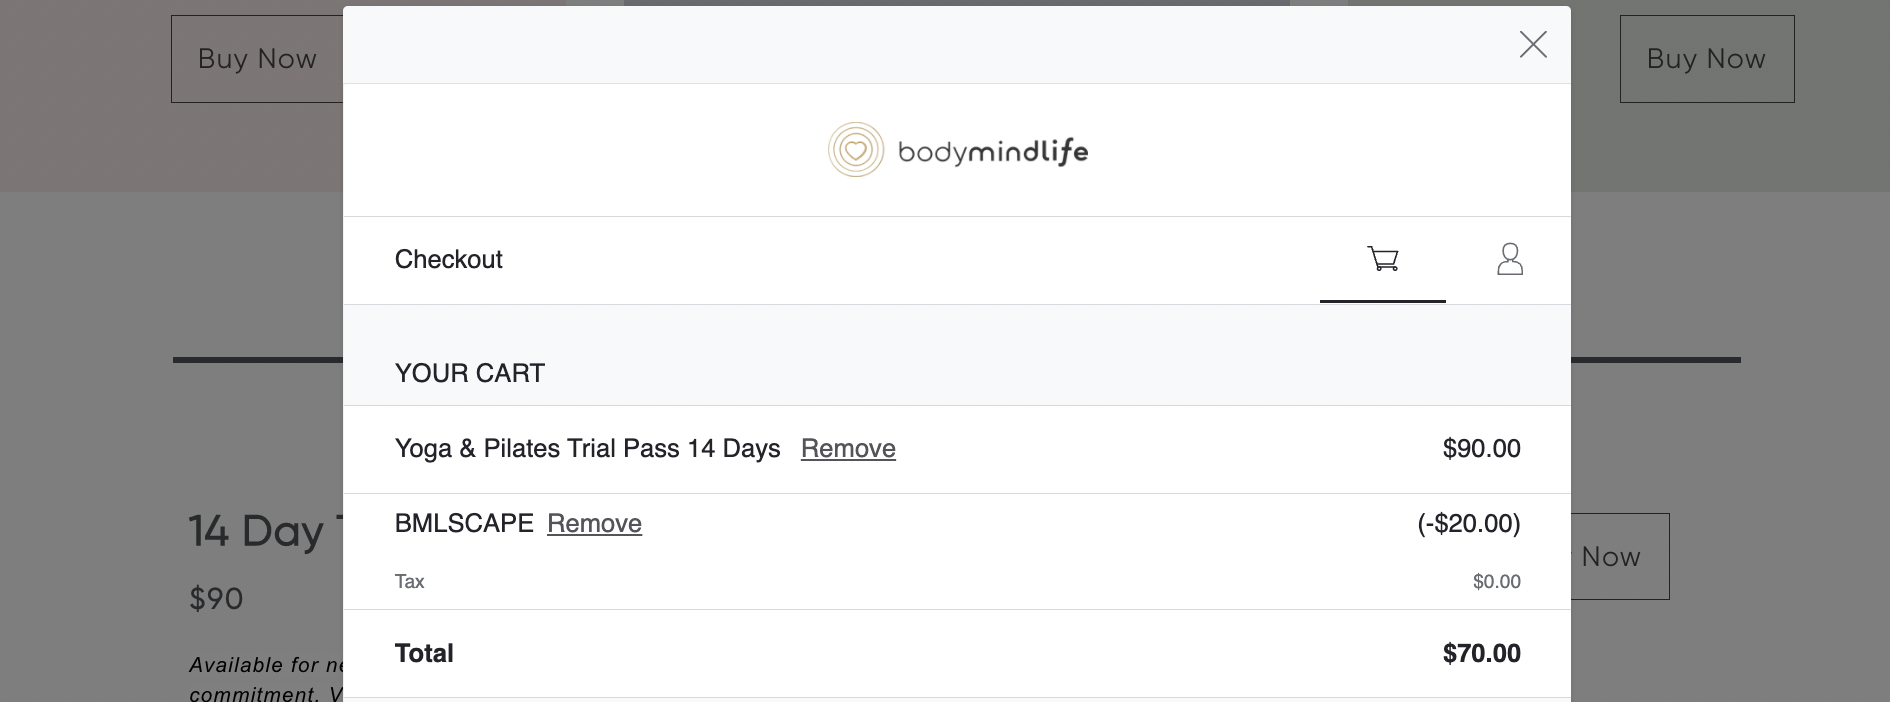Click the top-left Buy Now button
The height and width of the screenshot is (702, 1890).
tap(257, 59)
